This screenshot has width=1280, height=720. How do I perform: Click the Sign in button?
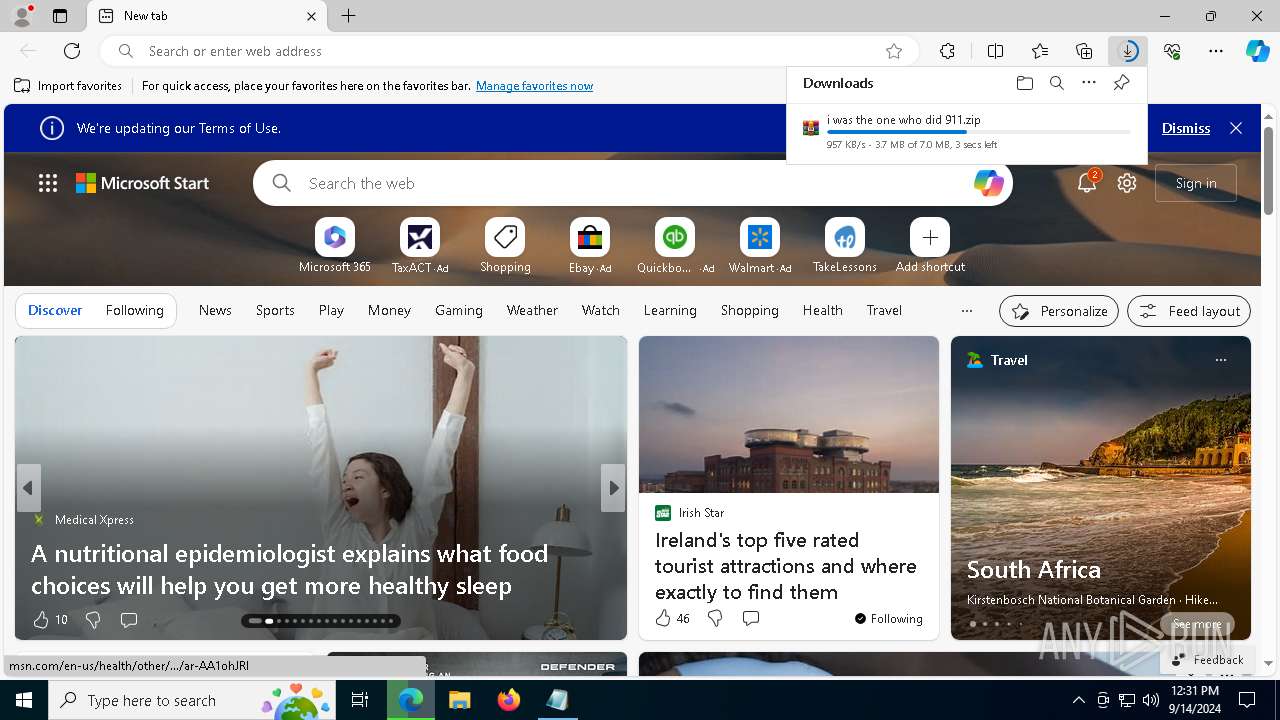point(1196,183)
